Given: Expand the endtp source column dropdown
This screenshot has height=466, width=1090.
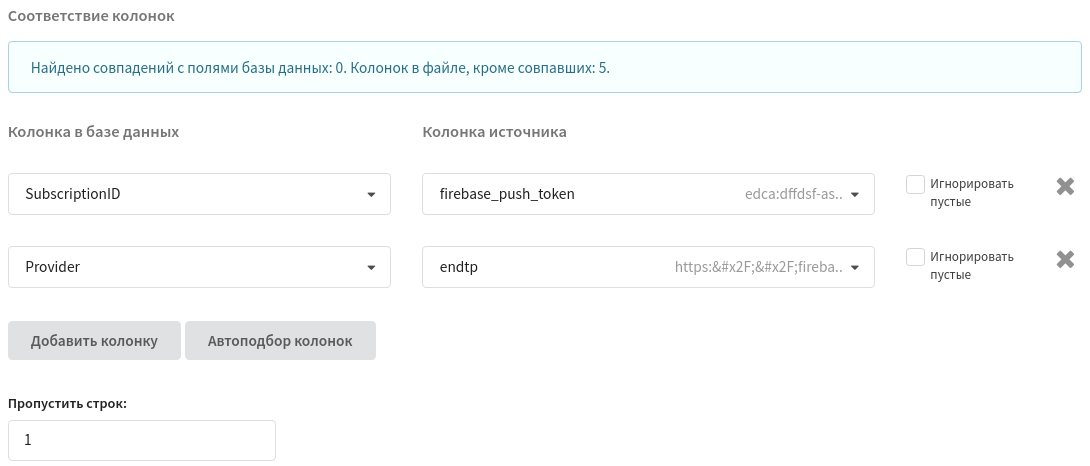Looking at the screenshot, I should tap(648, 266).
